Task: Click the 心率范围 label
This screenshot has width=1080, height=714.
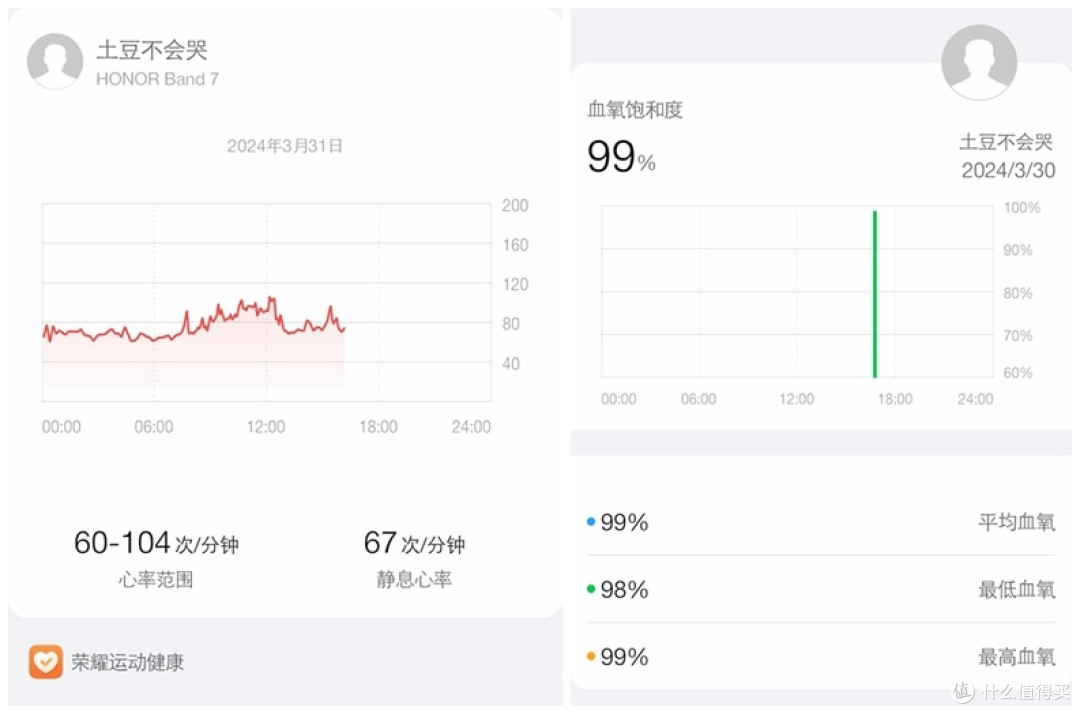Action: [156, 579]
